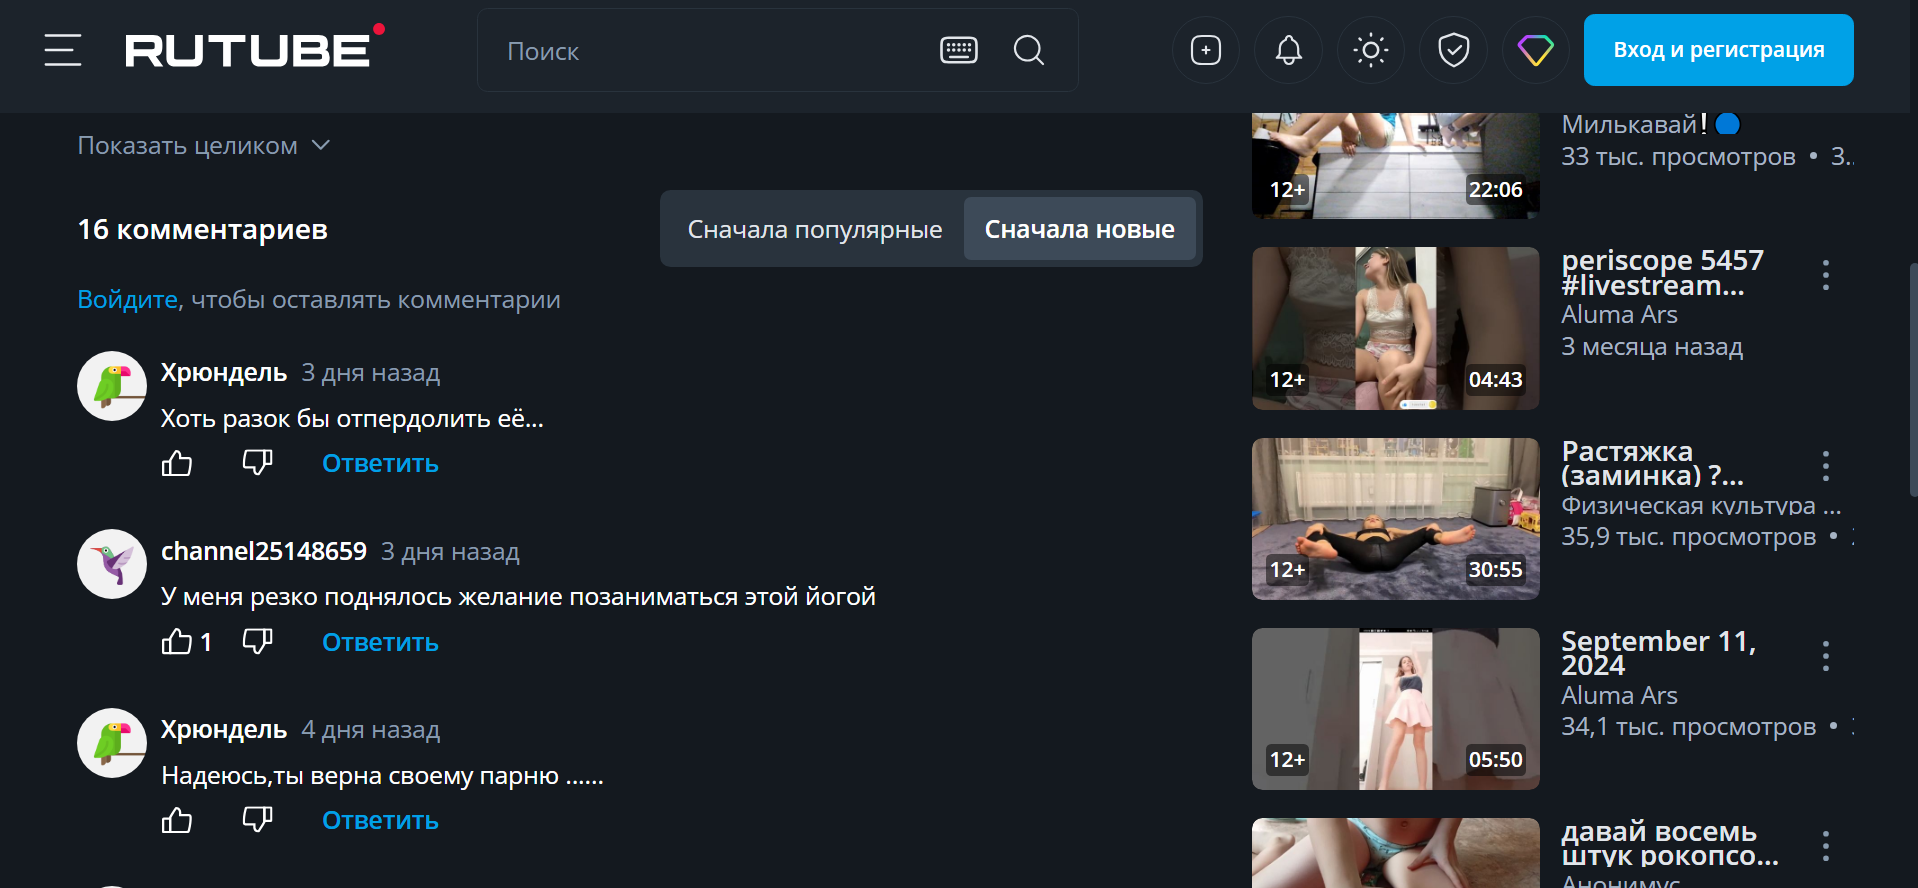Click '34,1 тыс. просмотров' view count

point(1689,727)
